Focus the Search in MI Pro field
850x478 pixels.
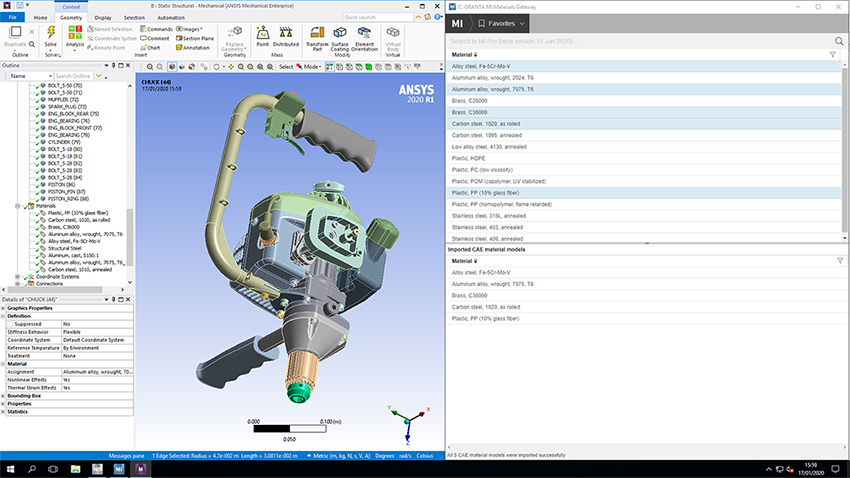[640, 41]
